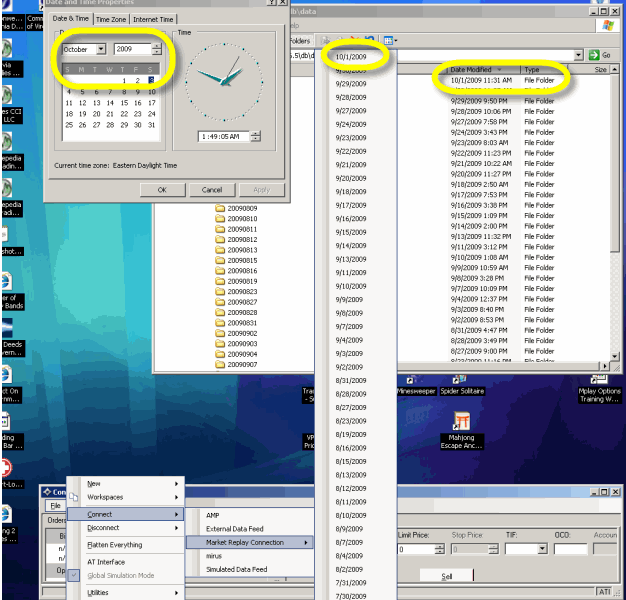Choose Connect in the File menu
The image size is (626, 600).
[125, 514]
